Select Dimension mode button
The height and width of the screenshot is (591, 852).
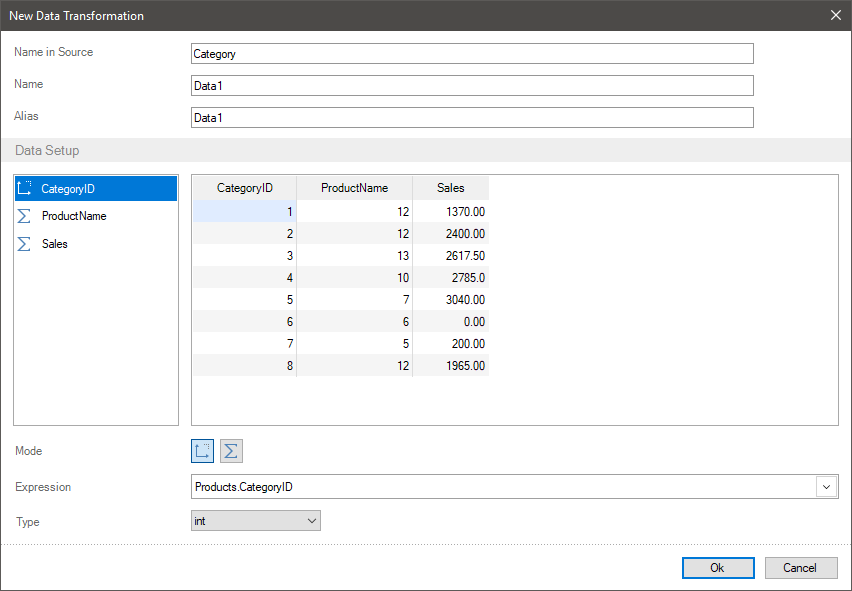(203, 451)
